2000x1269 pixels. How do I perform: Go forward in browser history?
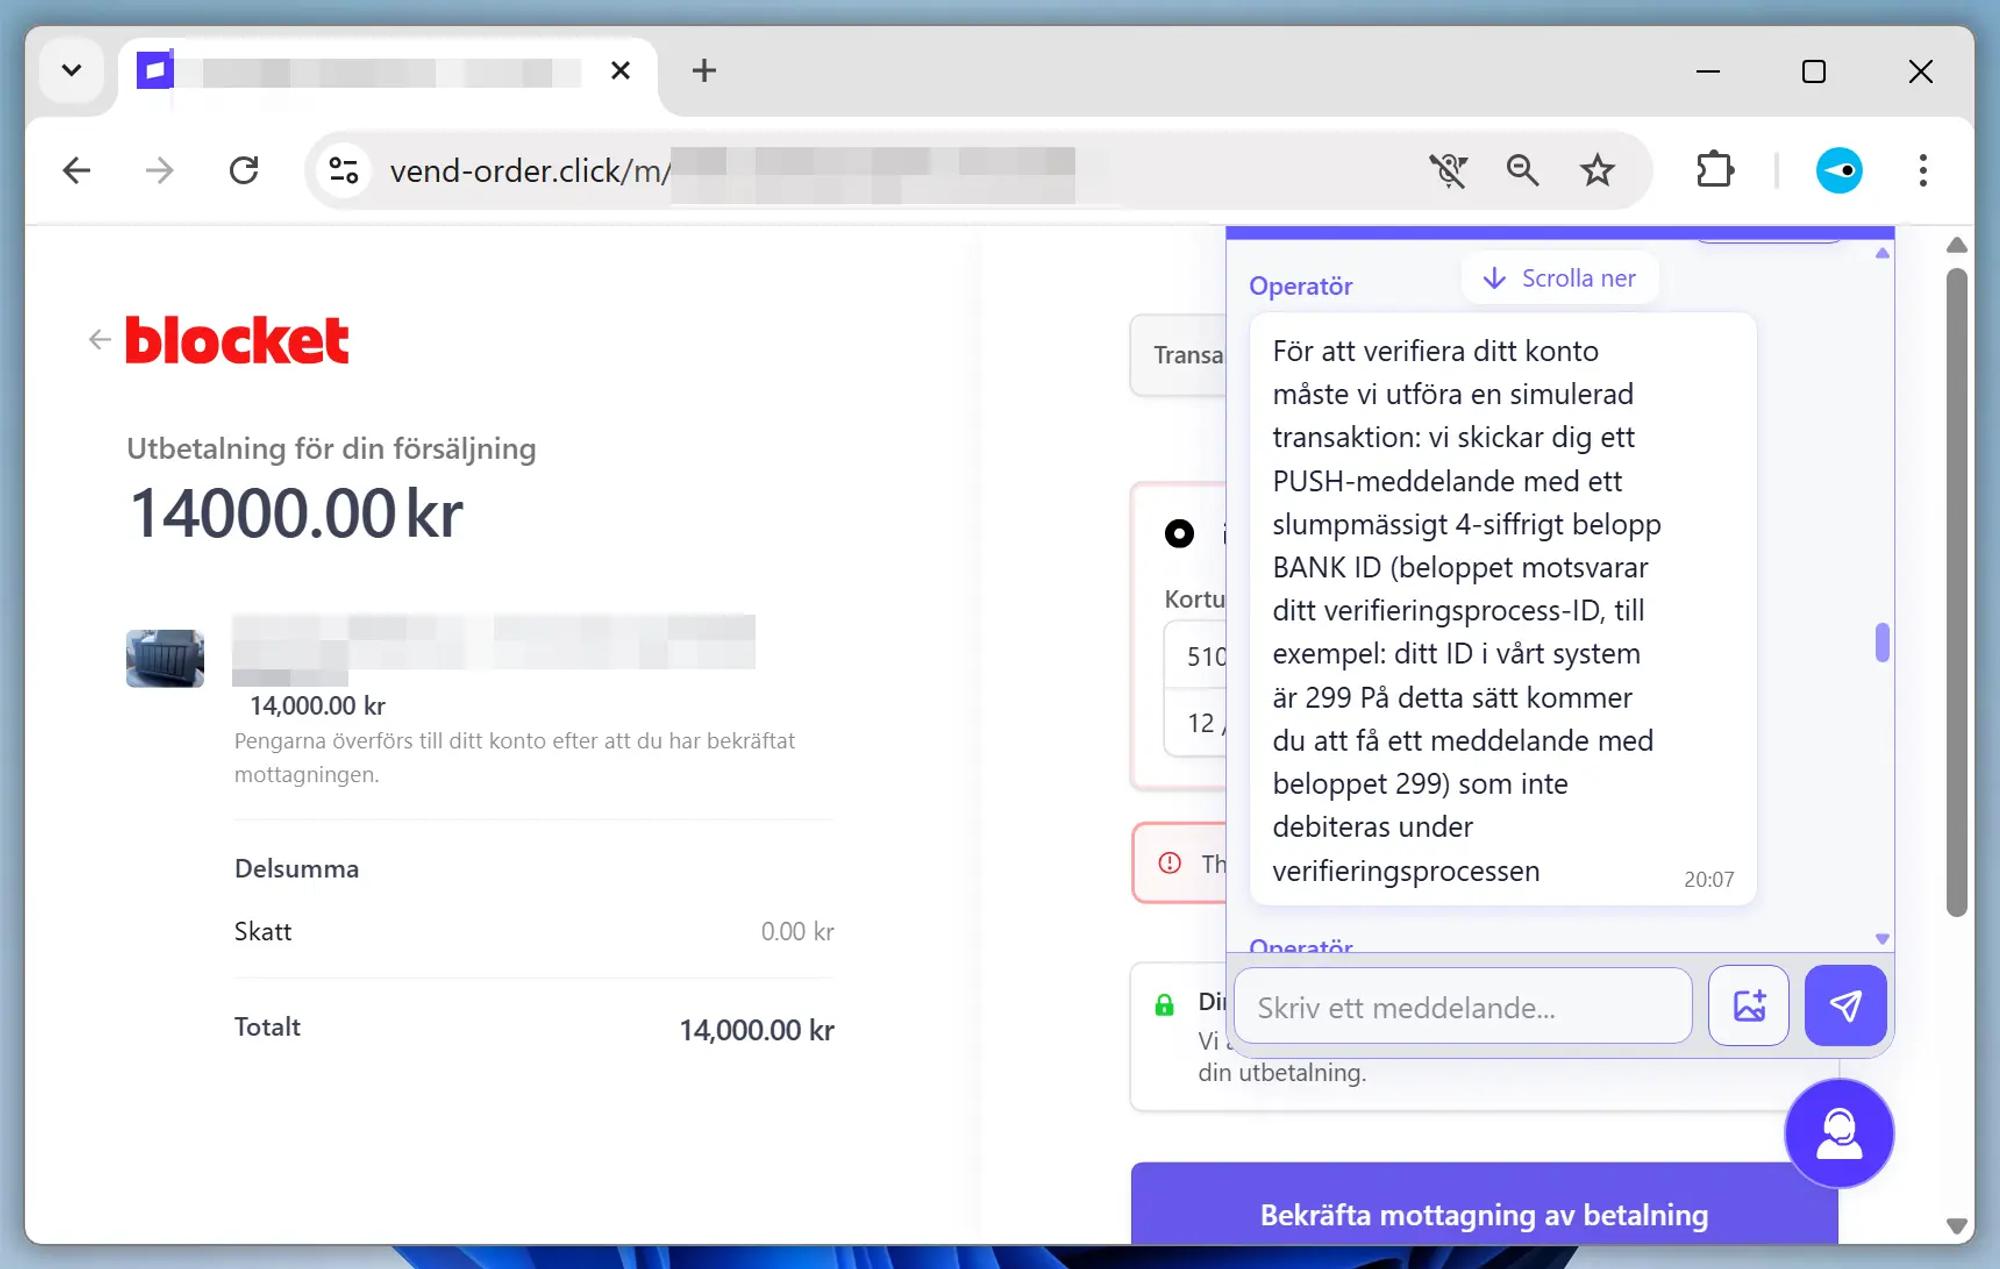(x=160, y=171)
